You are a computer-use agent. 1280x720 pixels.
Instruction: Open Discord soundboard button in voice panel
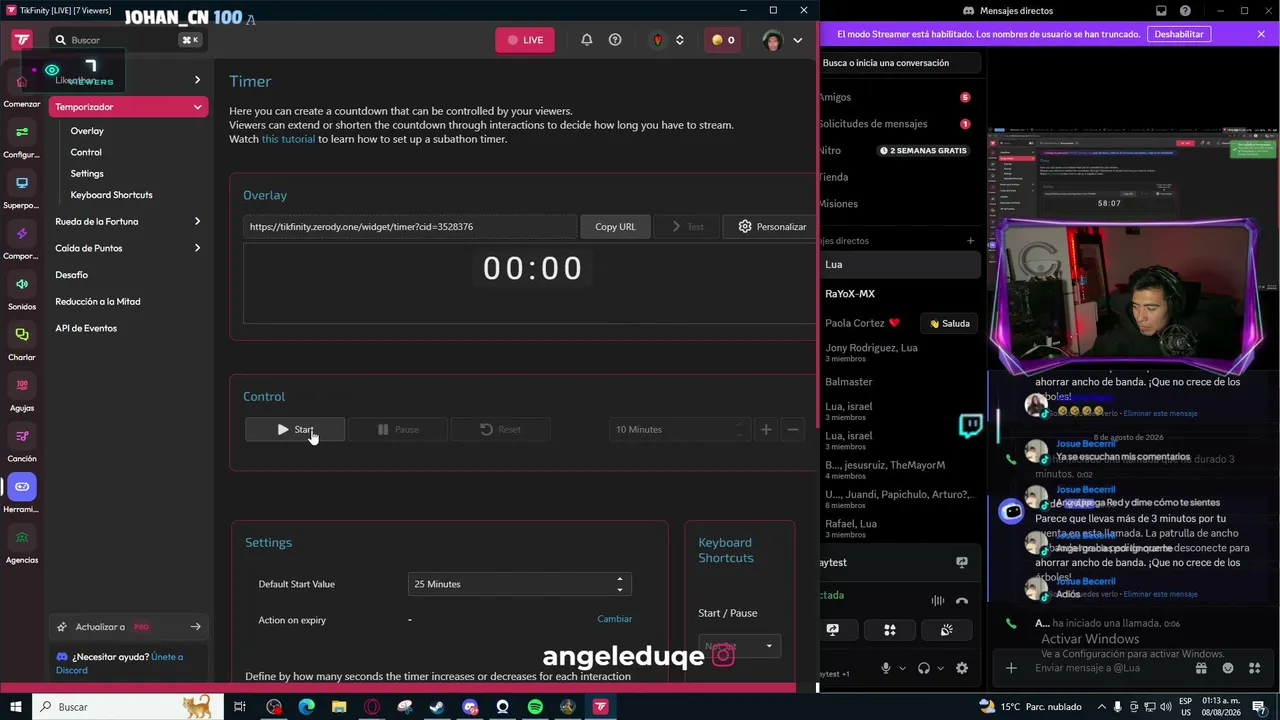pyautogui.click(x=946, y=630)
